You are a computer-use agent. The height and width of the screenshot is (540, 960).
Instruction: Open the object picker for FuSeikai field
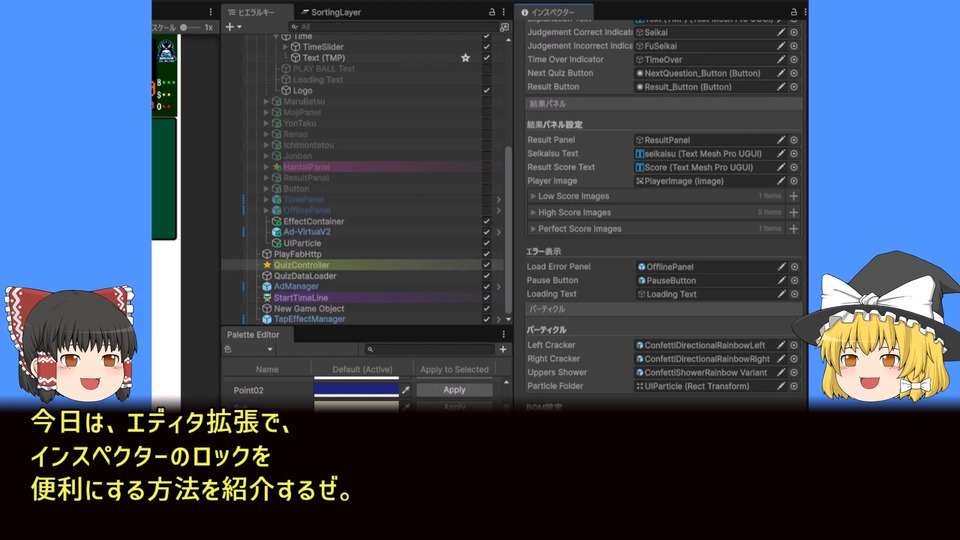click(x=794, y=46)
